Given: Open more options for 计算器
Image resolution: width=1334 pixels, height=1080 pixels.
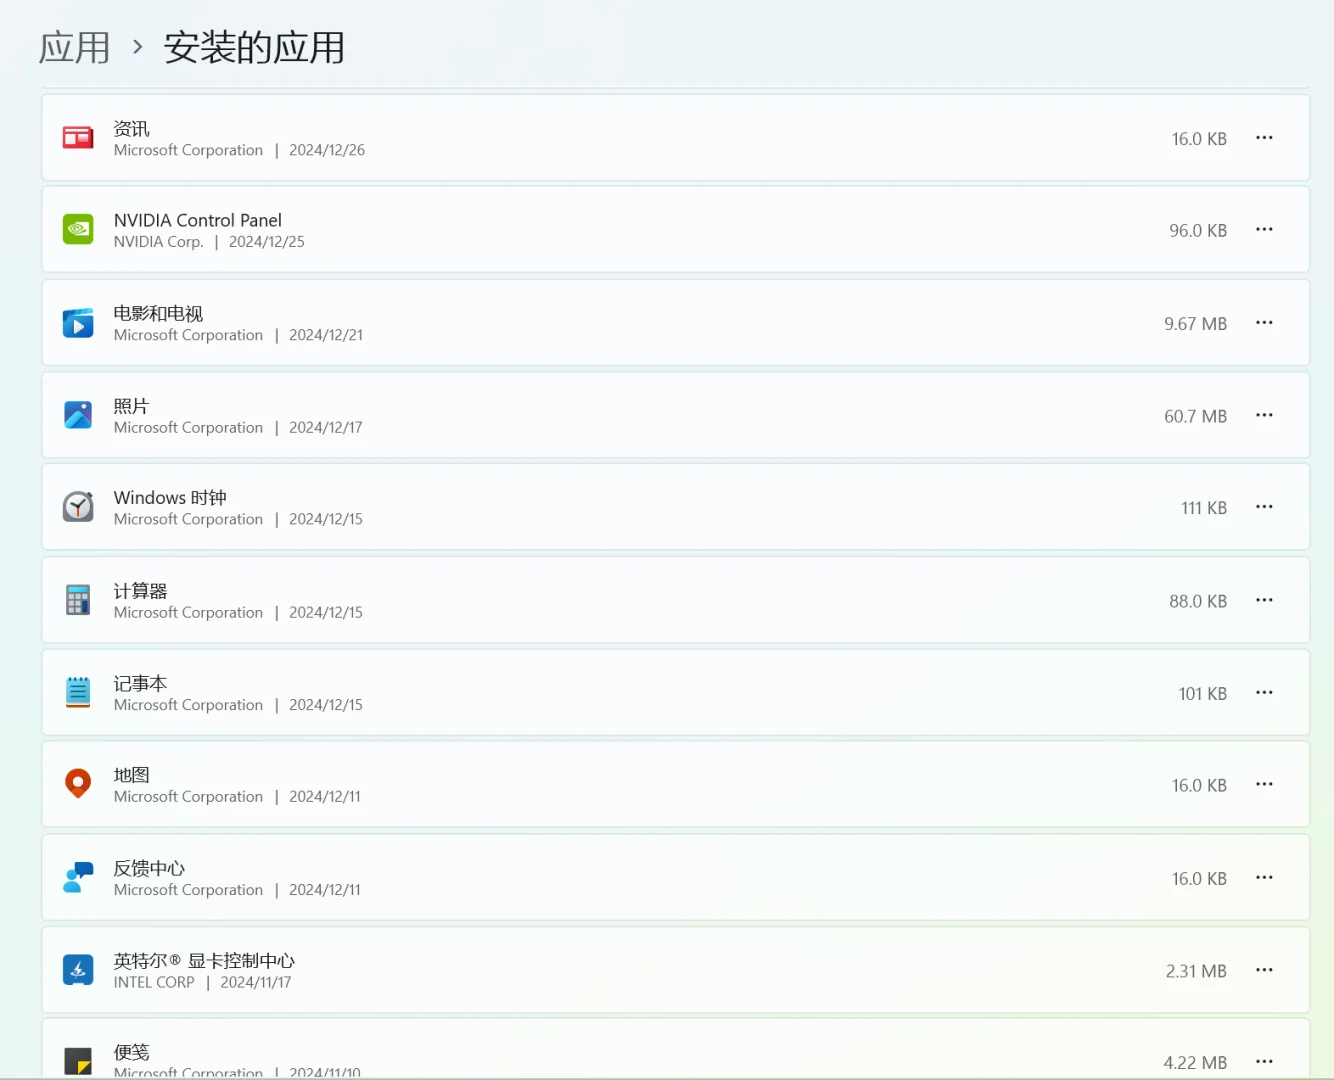Looking at the screenshot, I should coord(1264,599).
